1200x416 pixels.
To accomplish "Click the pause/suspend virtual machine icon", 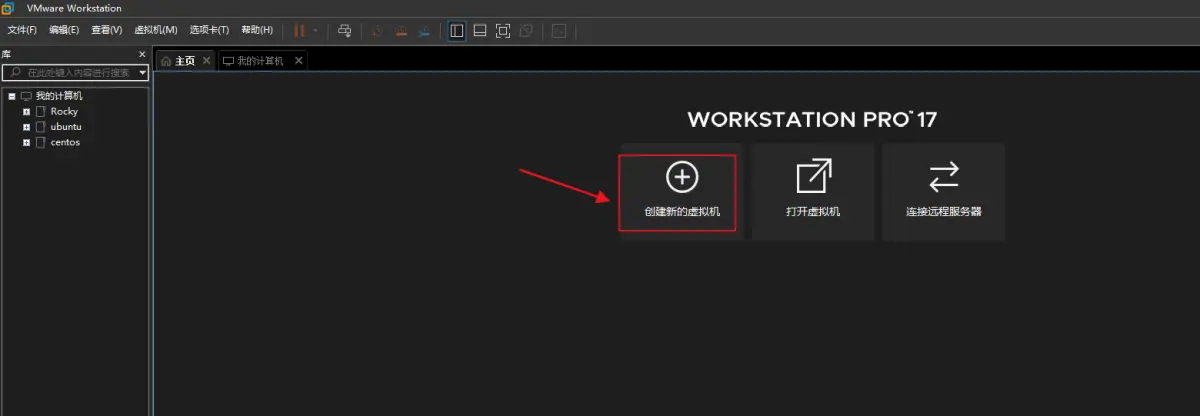I will click(x=298, y=30).
